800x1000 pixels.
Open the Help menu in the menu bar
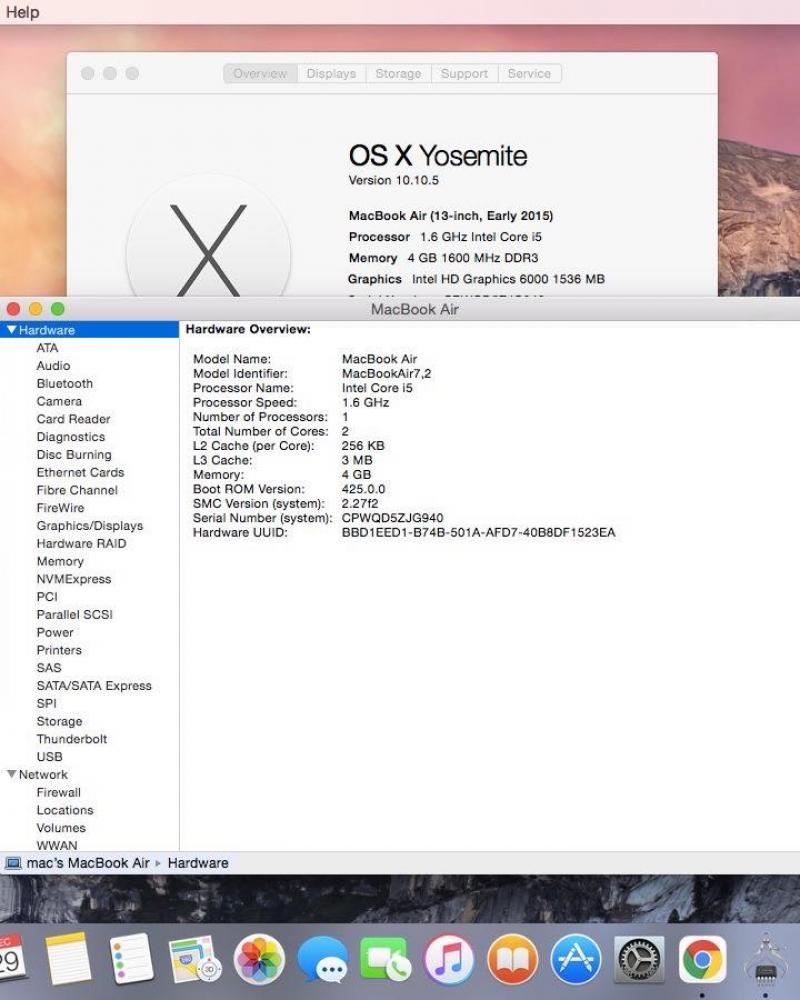(22, 12)
